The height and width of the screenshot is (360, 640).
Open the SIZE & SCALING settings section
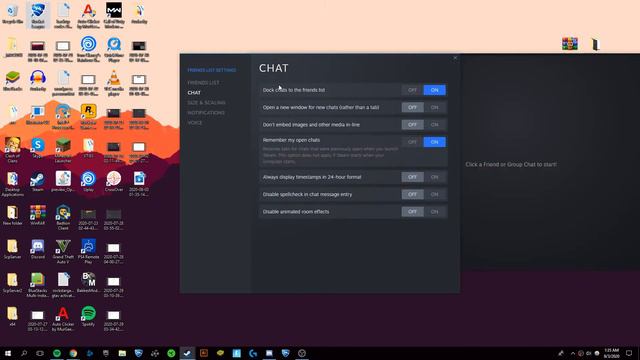[206, 103]
